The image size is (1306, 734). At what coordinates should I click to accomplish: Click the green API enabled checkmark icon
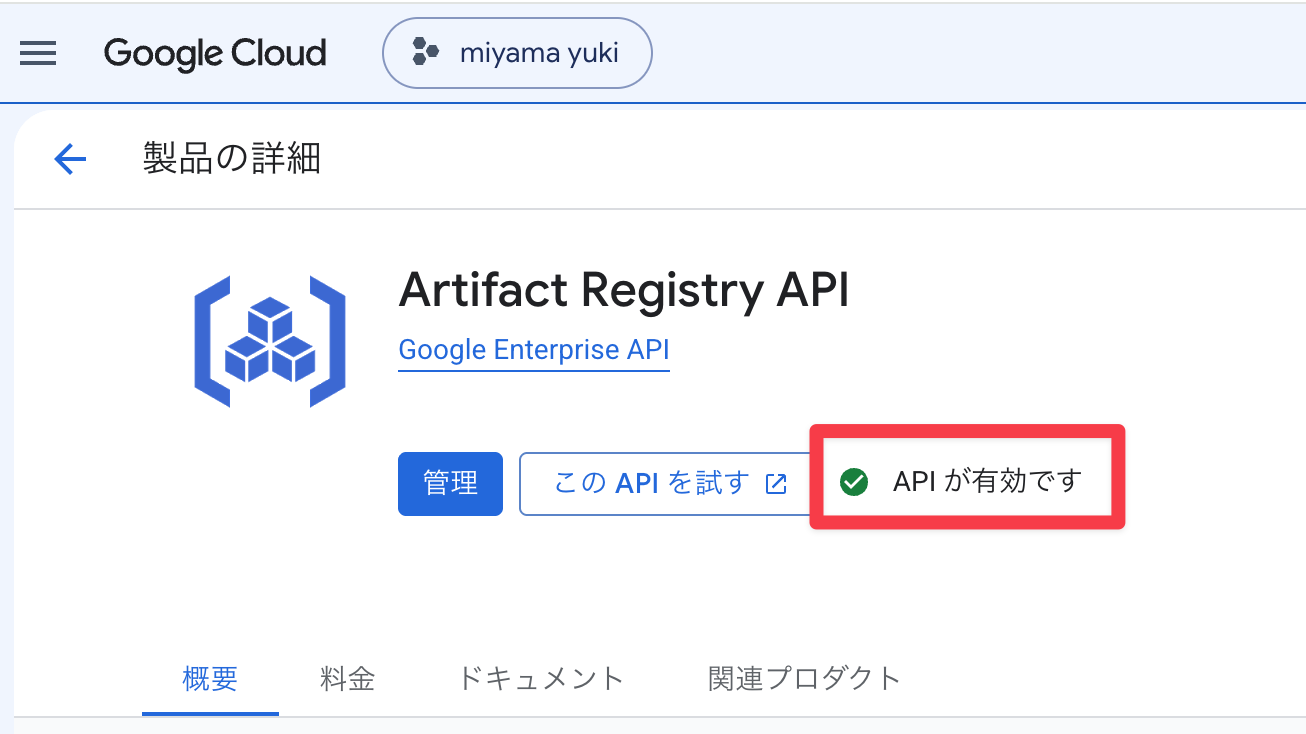[x=853, y=482]
